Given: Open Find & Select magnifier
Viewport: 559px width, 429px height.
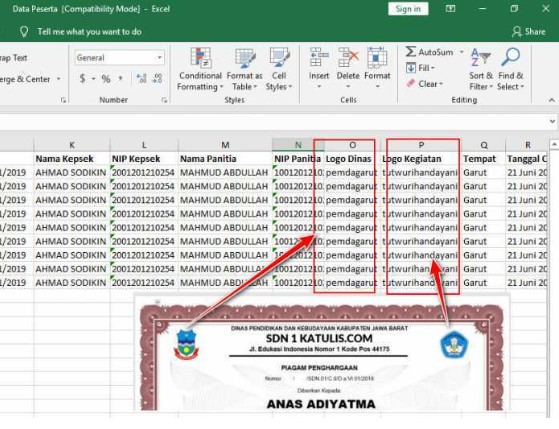Looking at the screenshot, I should coord(511,70).
